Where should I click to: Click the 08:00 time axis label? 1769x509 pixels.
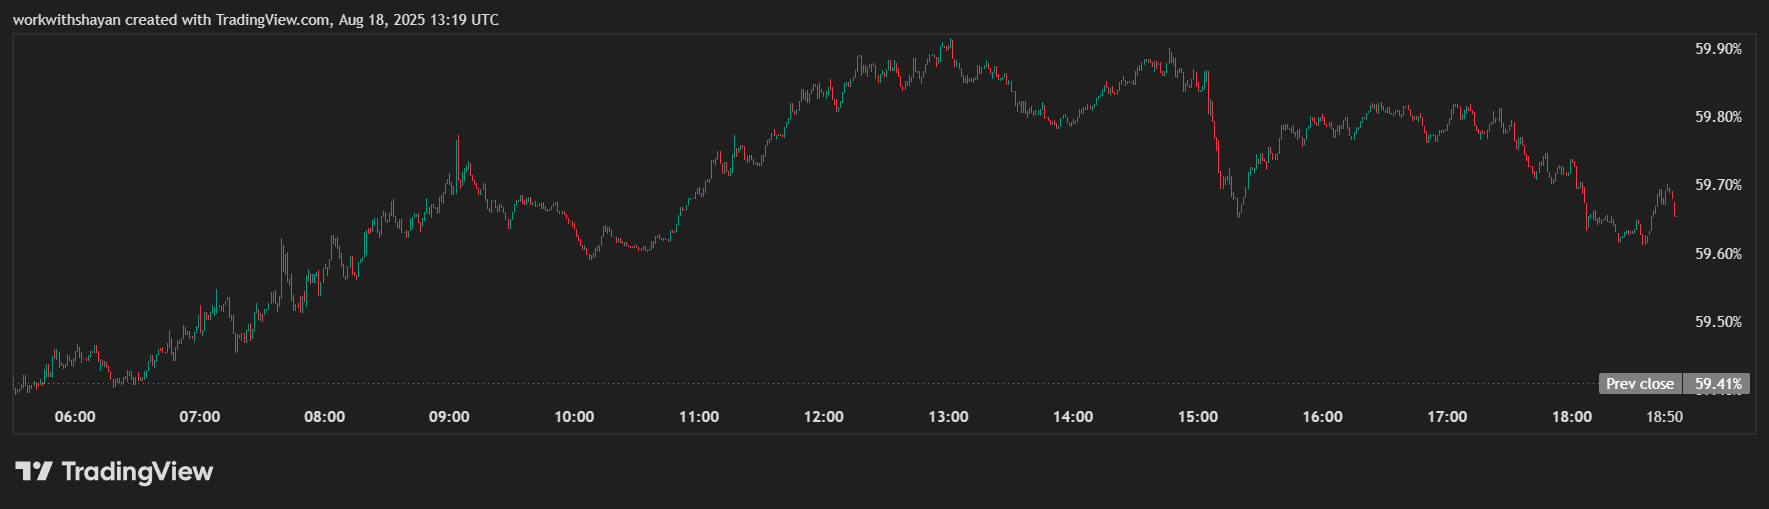click(x=324, y=417)
